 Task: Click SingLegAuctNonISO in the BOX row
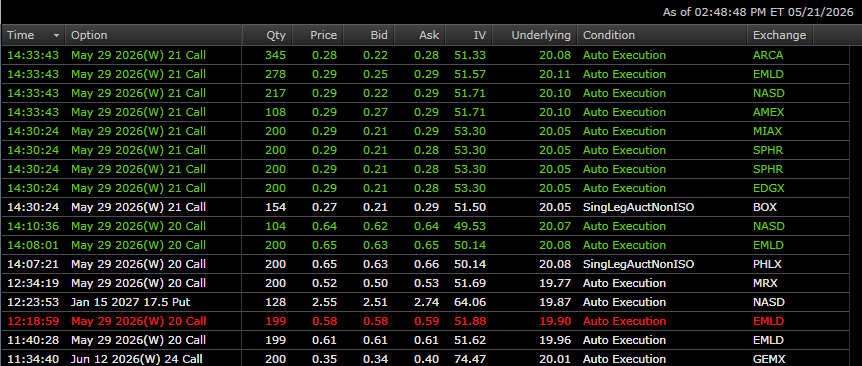point(638,207)
